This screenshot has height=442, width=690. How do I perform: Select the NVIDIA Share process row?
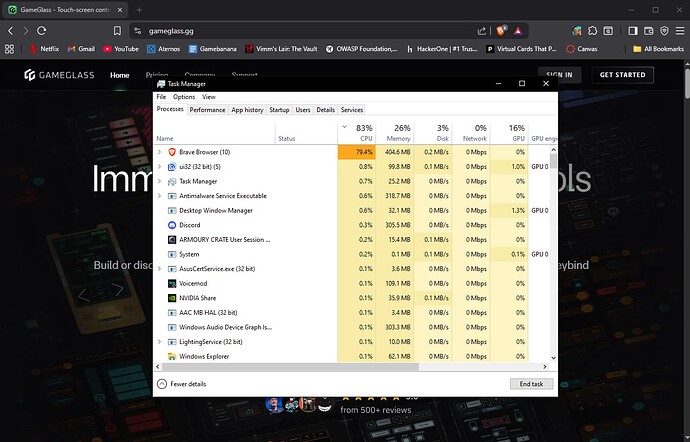tap(352, 298)
